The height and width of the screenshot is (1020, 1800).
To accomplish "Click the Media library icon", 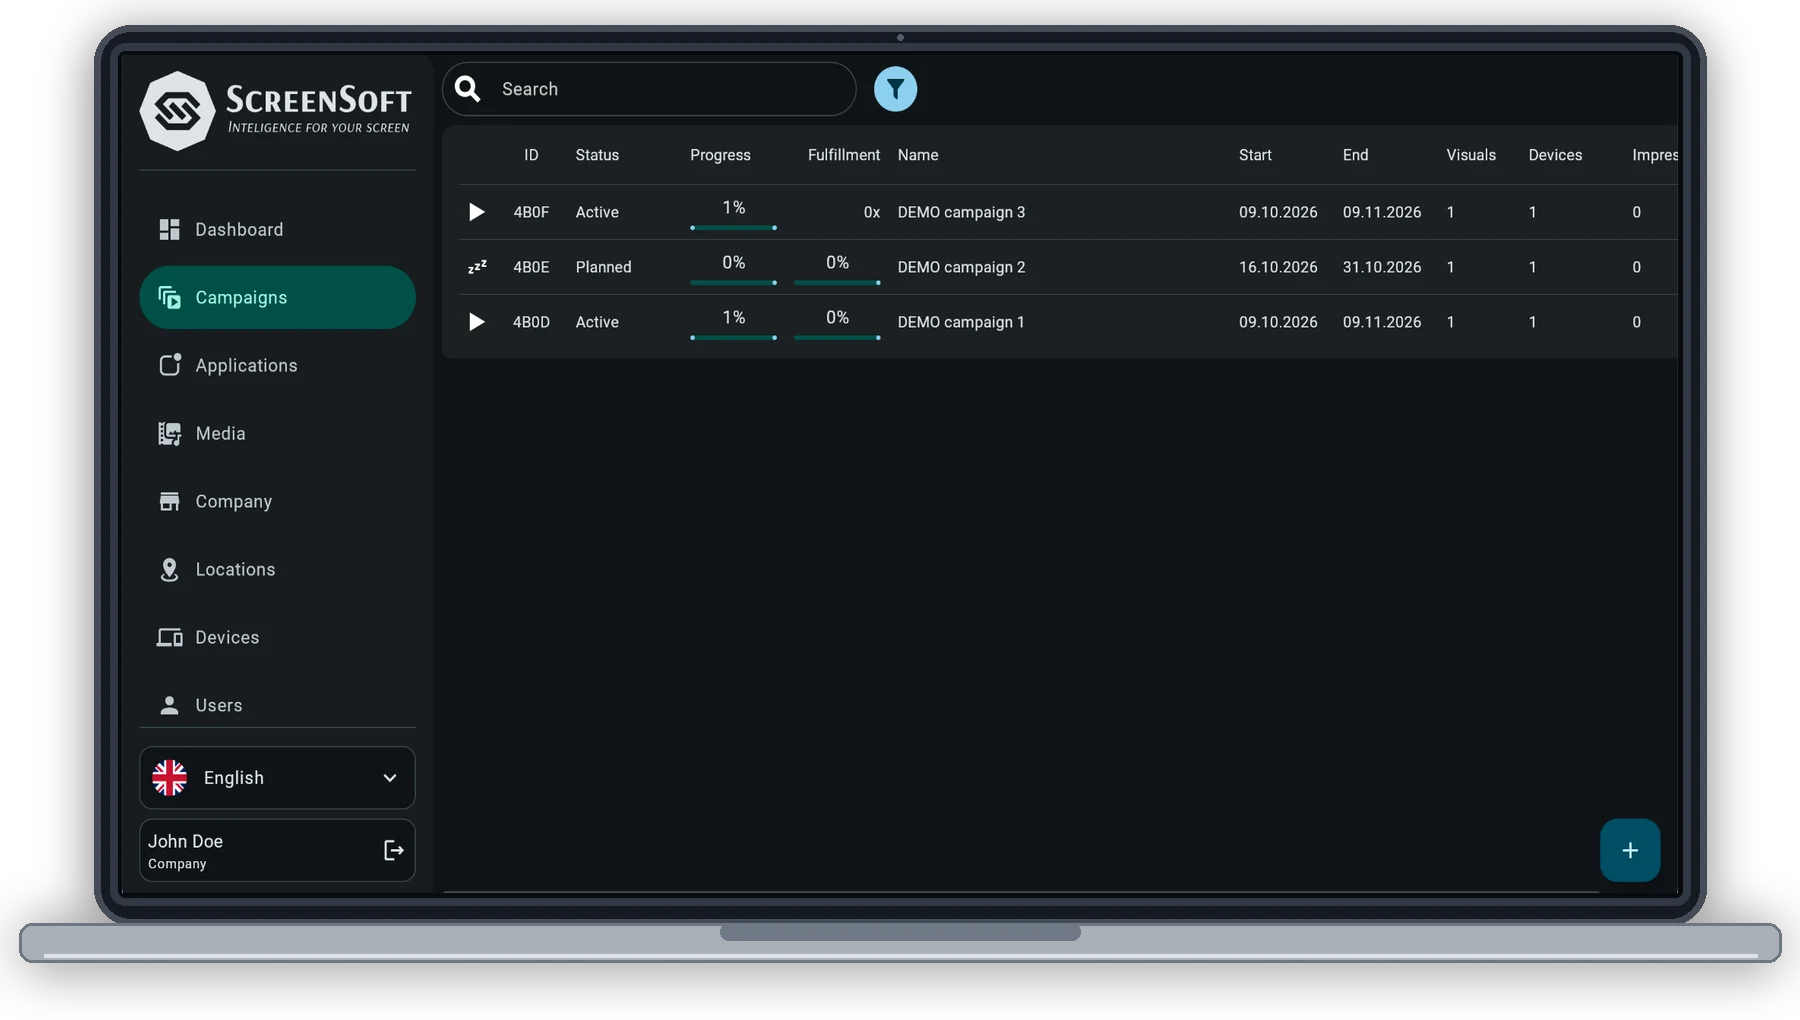I will pyautogui.click(x=170, y=433).
